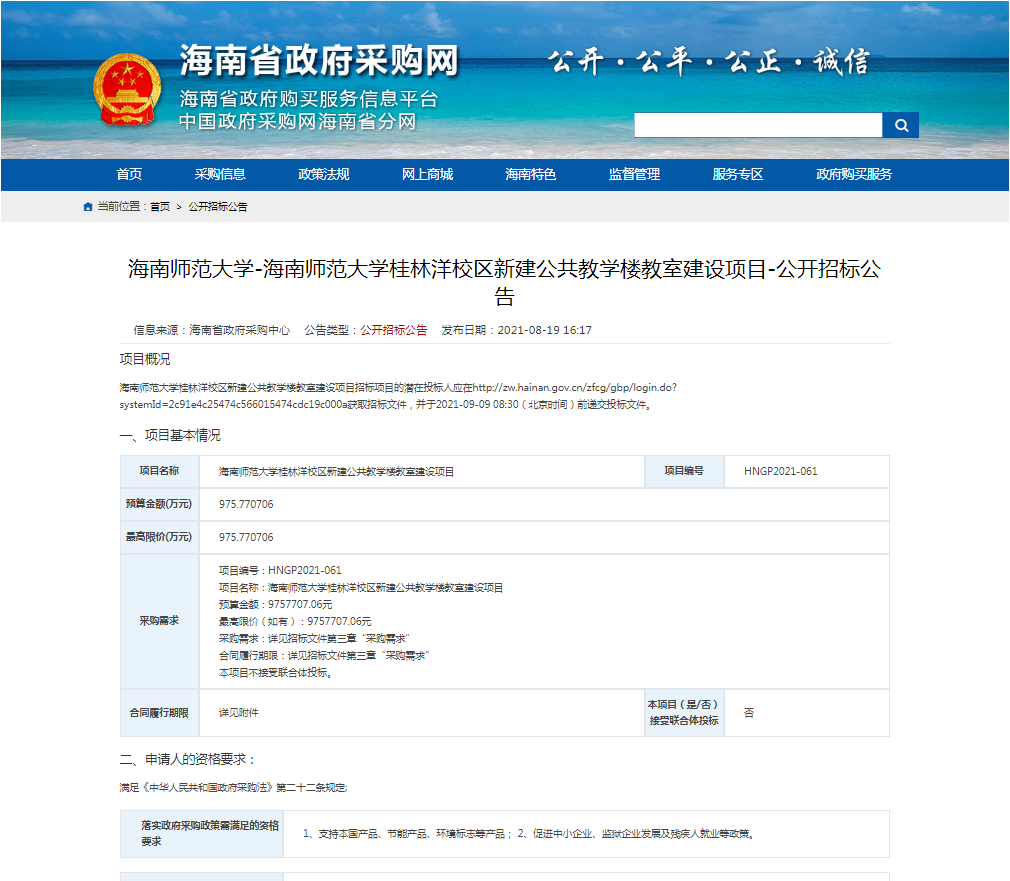
Task: Click the zw.hainan.gov.cn login URL text
Action: pyautogui.click(x=398, y=396)
